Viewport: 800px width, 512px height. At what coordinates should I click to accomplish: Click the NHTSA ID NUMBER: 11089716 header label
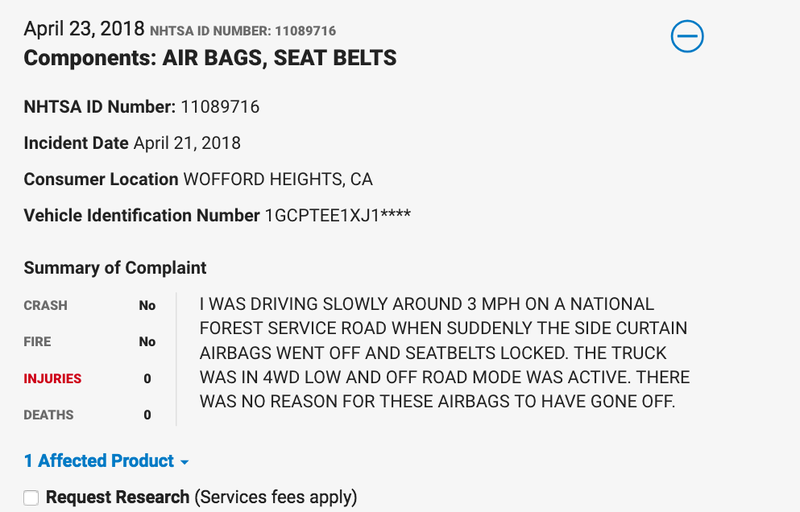[243, 31]
